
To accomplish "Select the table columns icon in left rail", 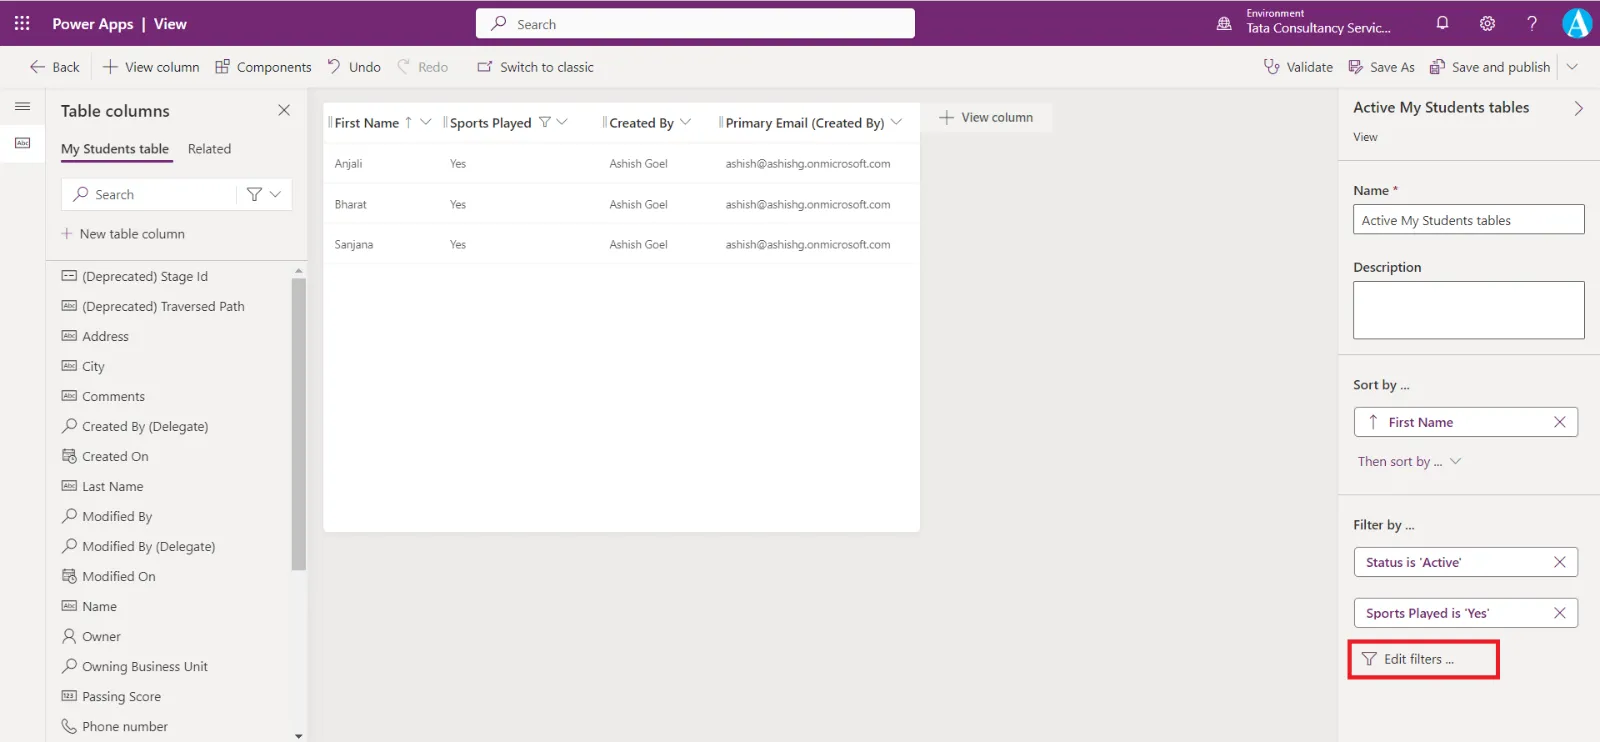I will point(22,143).
